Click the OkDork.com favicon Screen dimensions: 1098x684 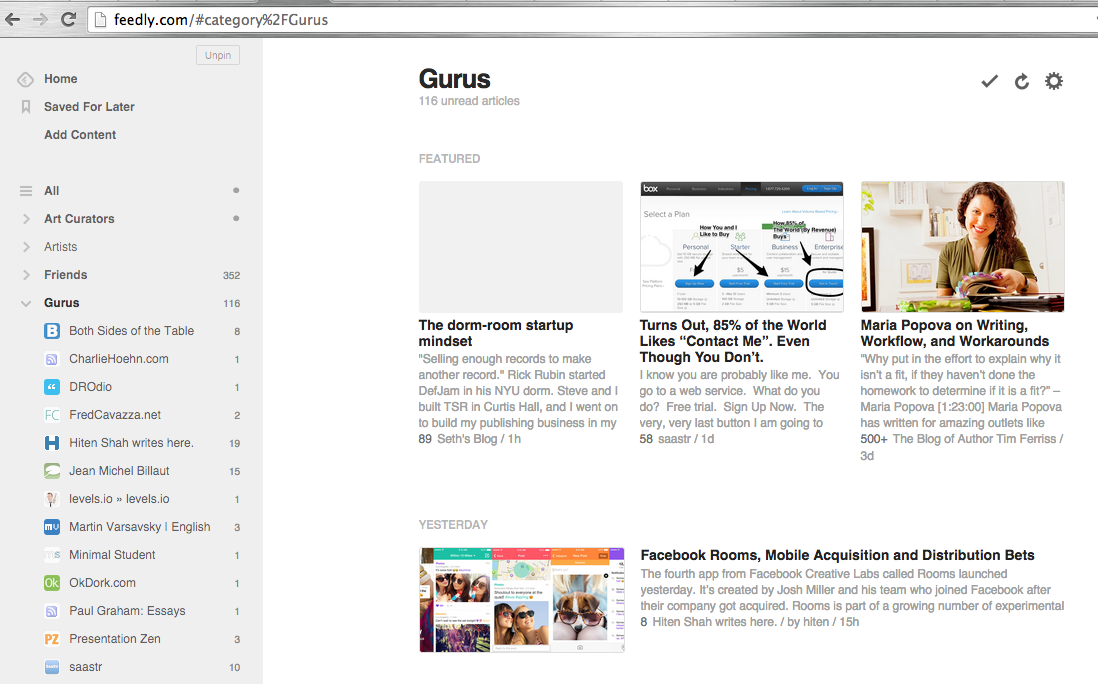(50, 582)
